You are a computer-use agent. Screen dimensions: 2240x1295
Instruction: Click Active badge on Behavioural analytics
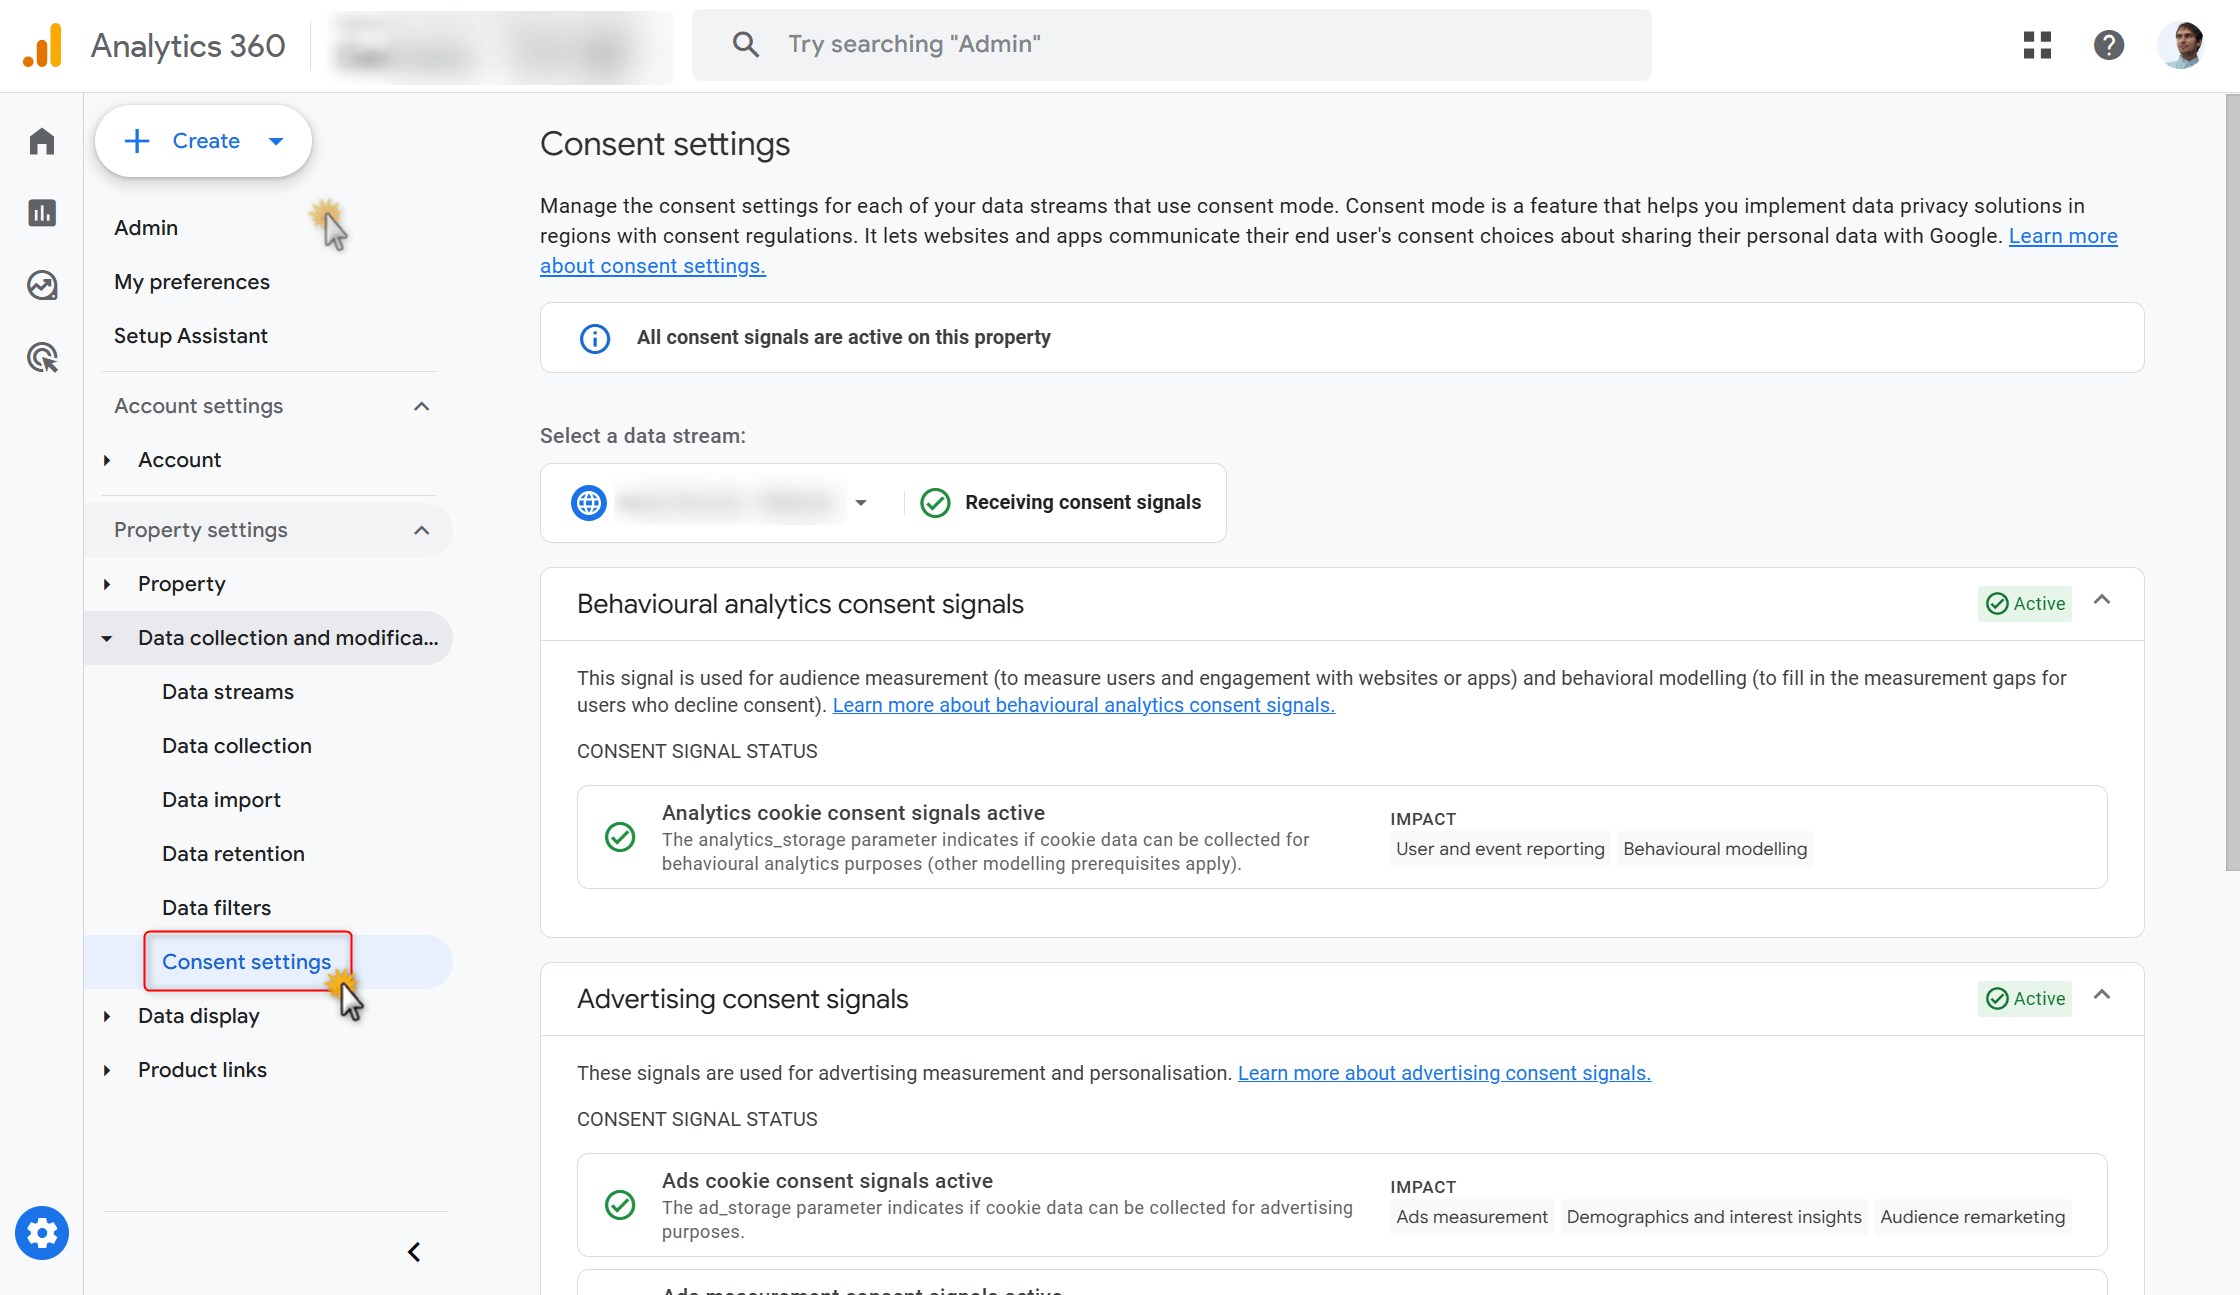click(x=2025, y=603)
